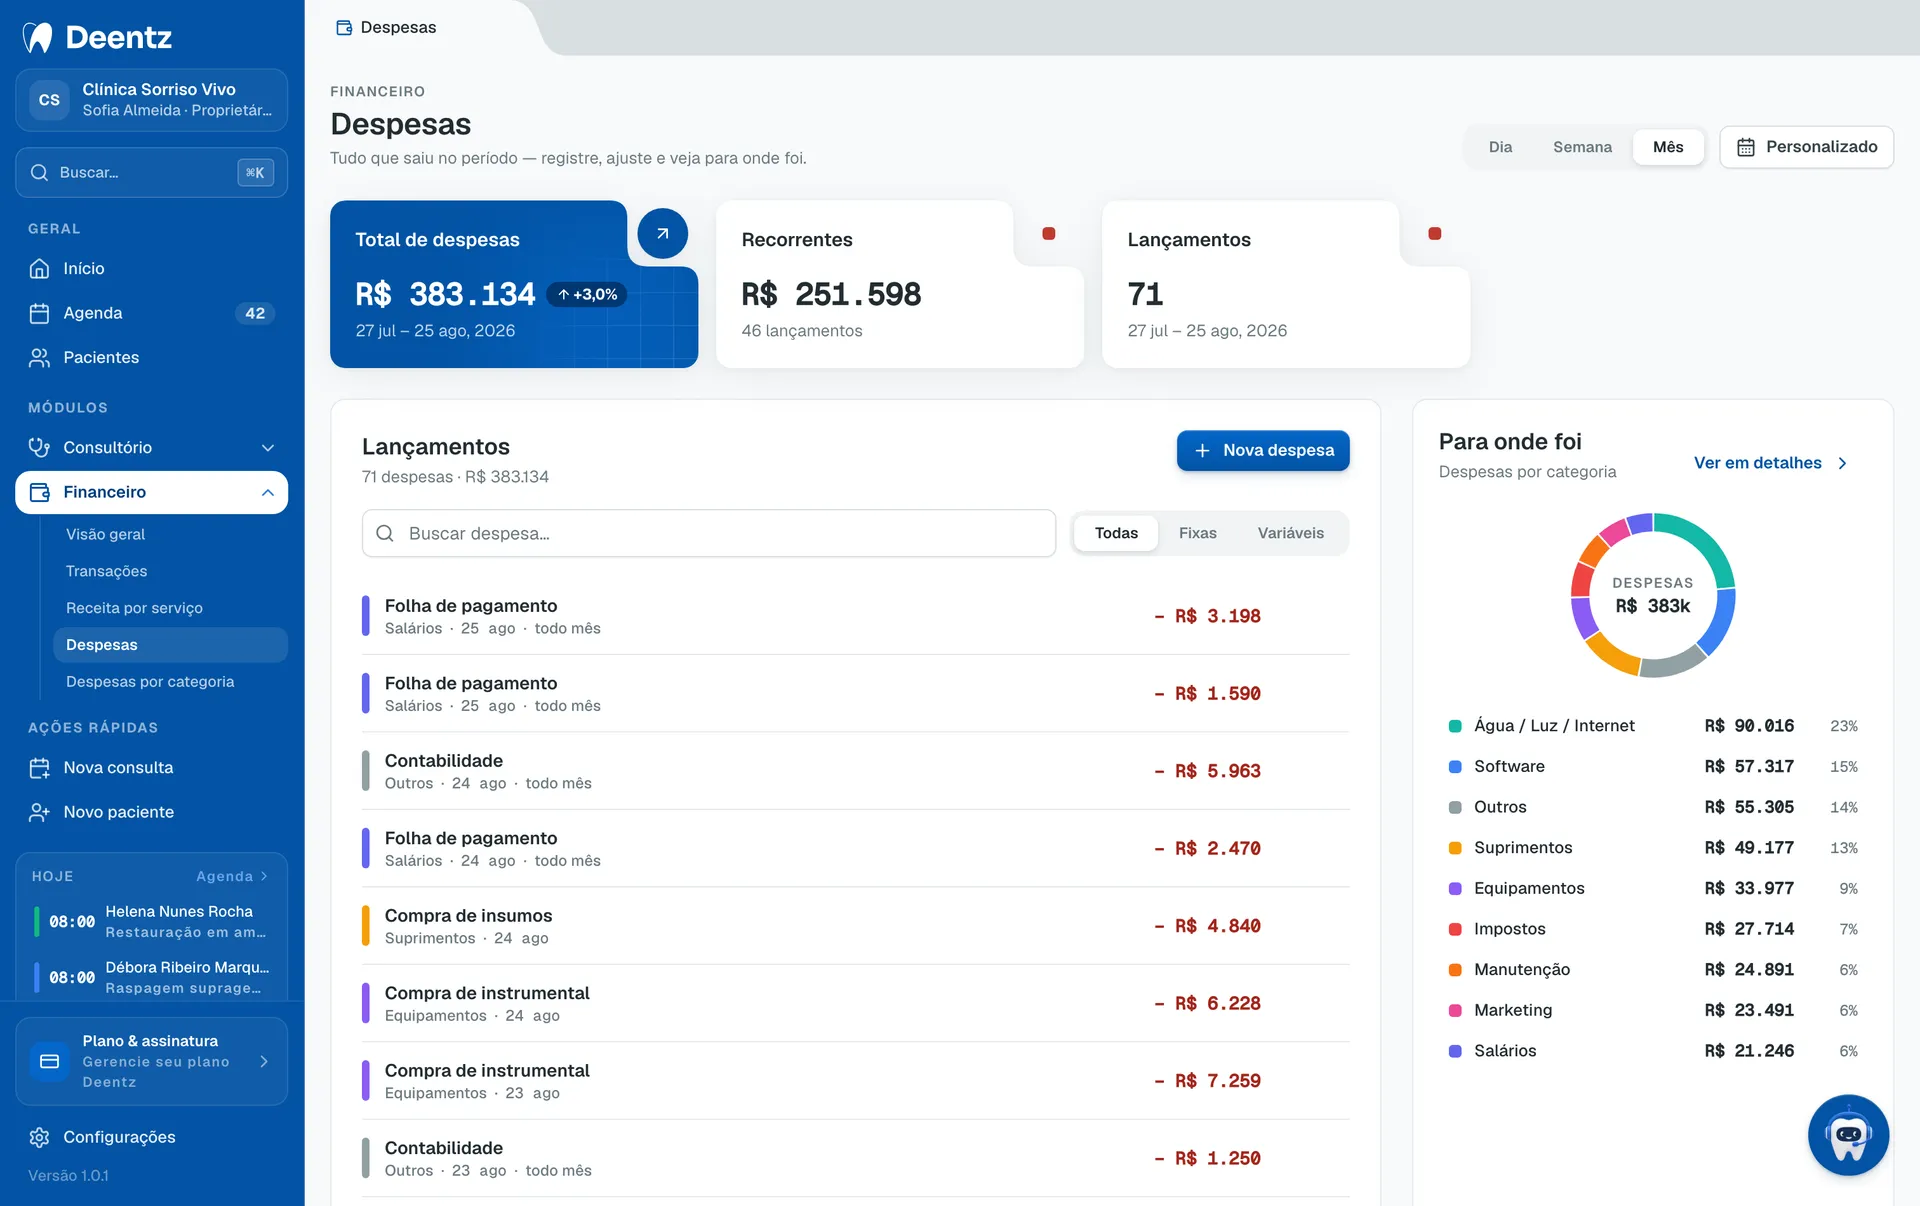Click the Água / Luz / Internet color swatch

click(x=1455, y=726)
